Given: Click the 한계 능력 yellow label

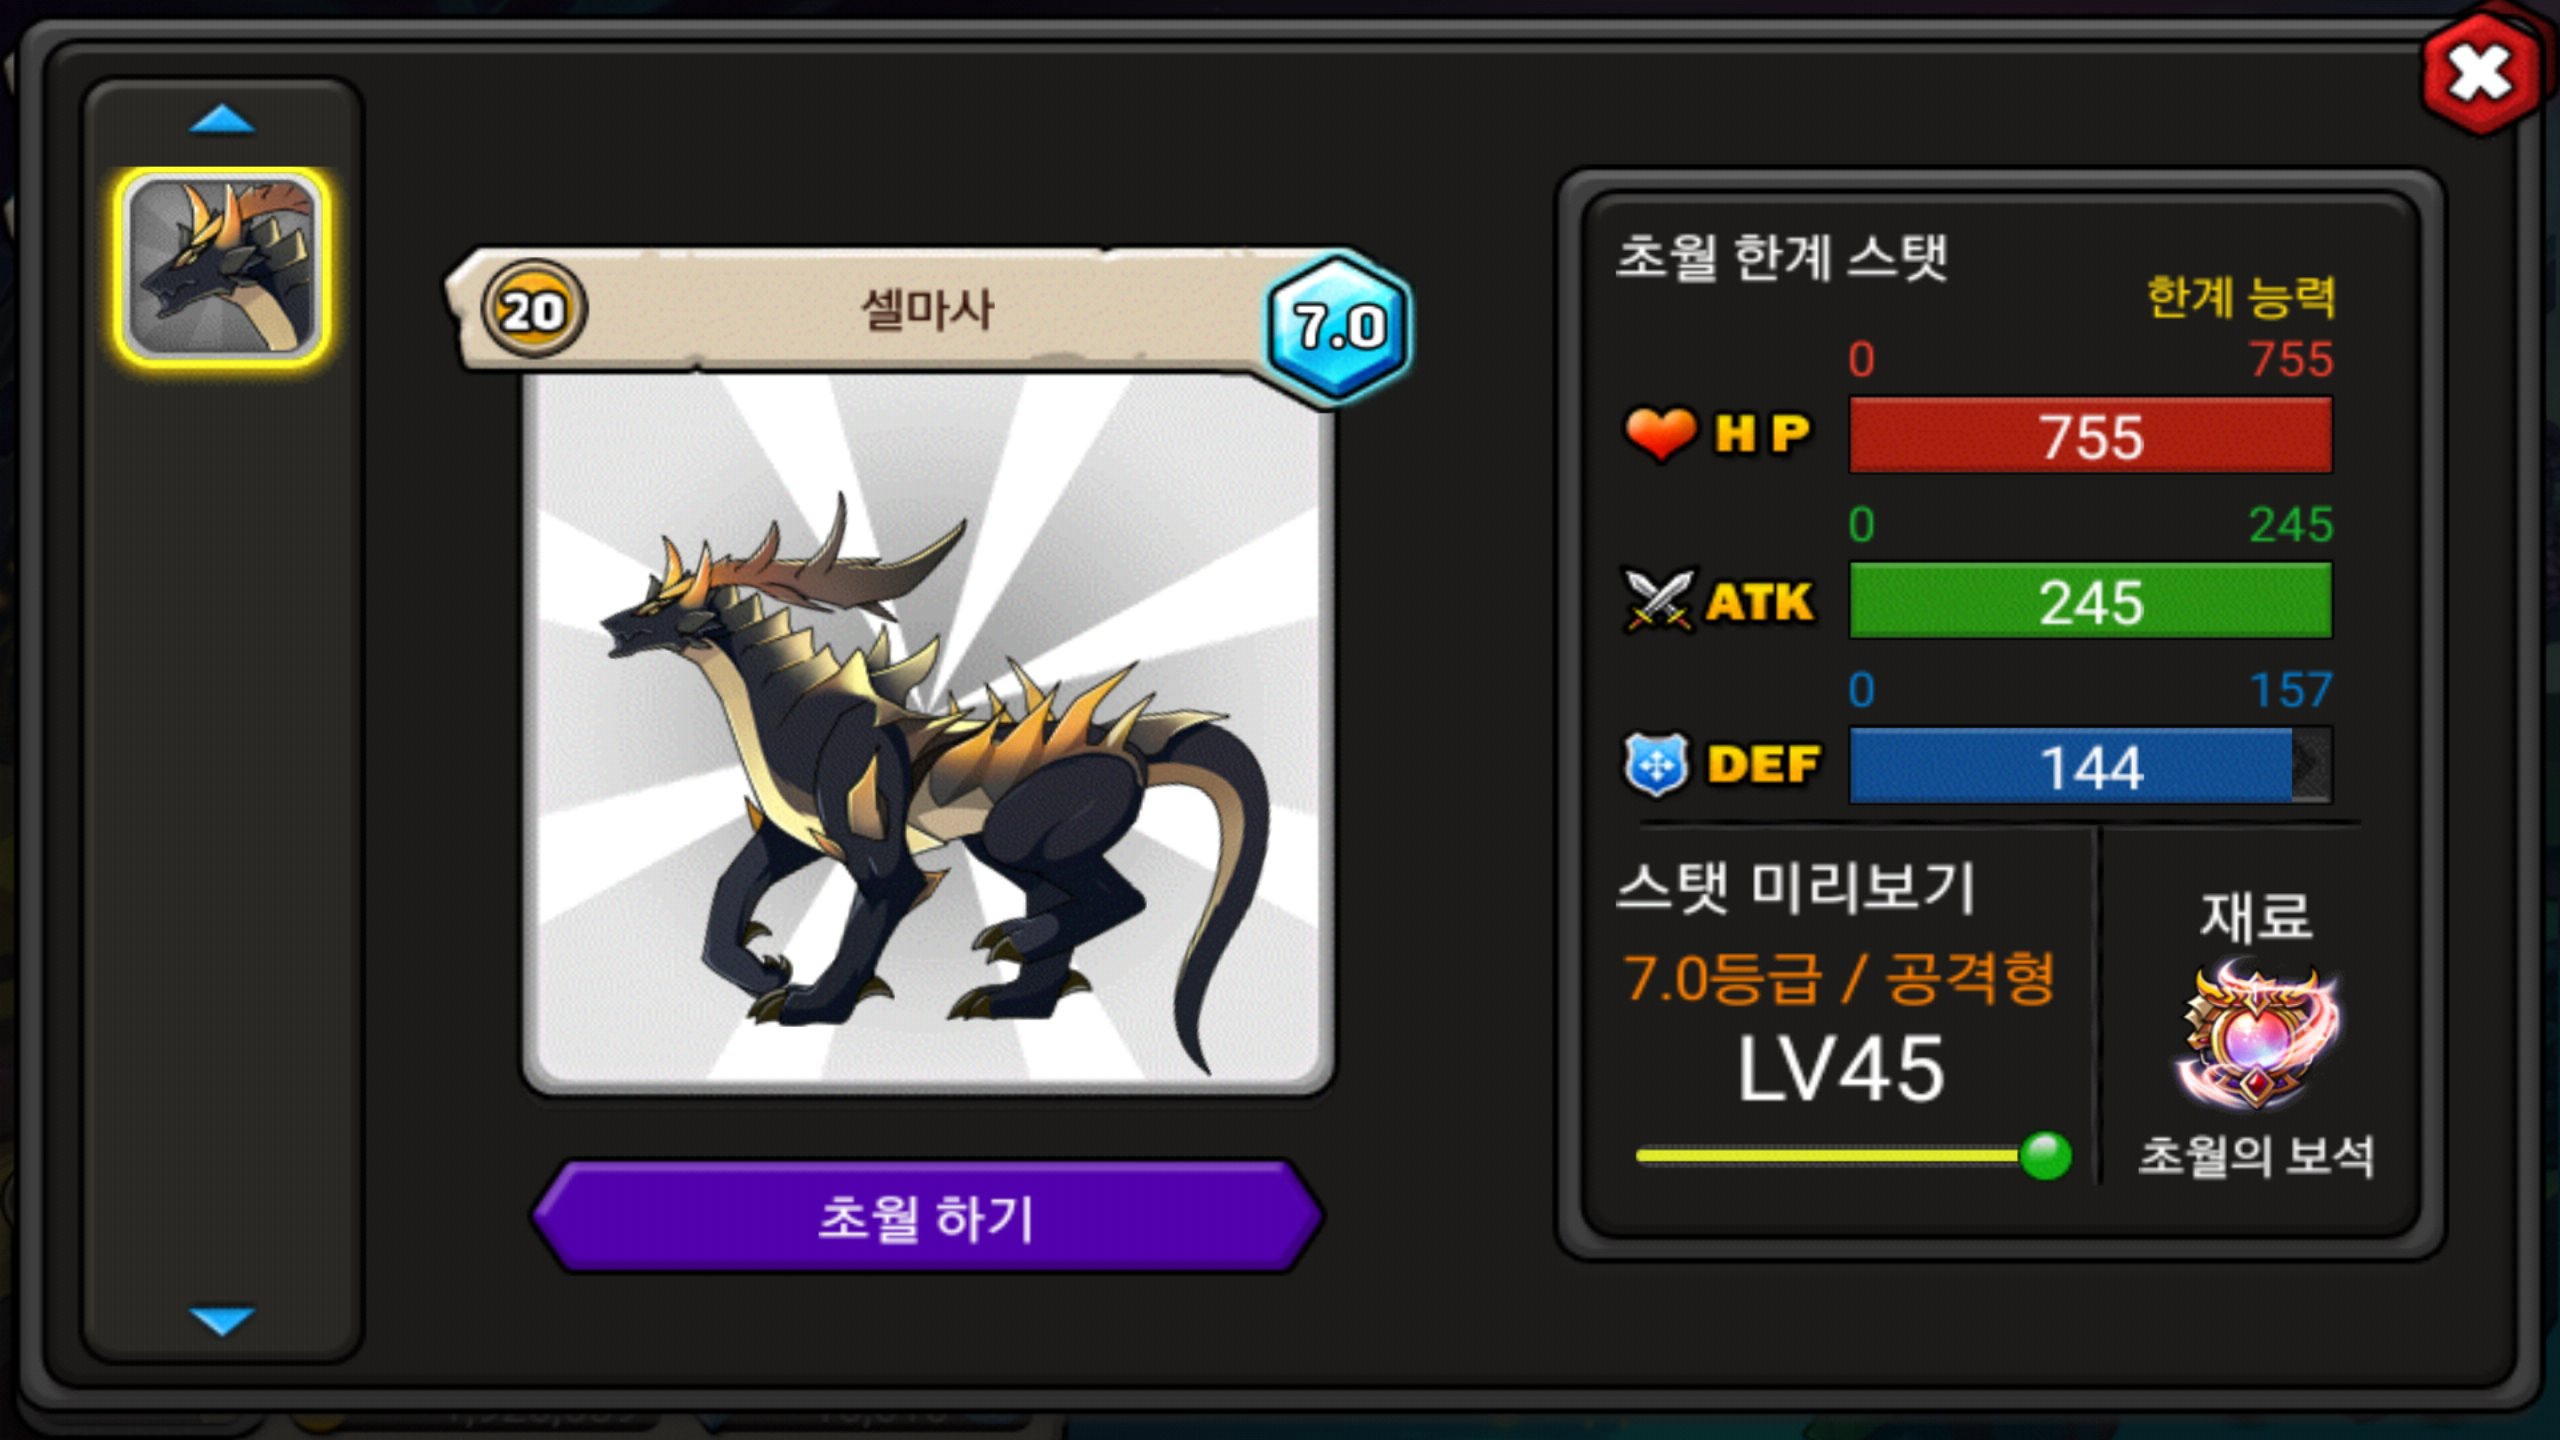Looking at the screenshot, I should (x=2241, y=296).
